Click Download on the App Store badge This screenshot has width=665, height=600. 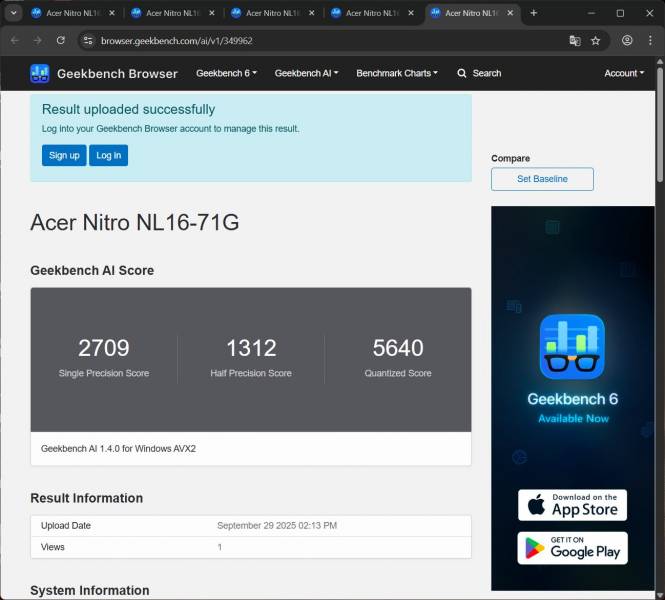[572, 505]
